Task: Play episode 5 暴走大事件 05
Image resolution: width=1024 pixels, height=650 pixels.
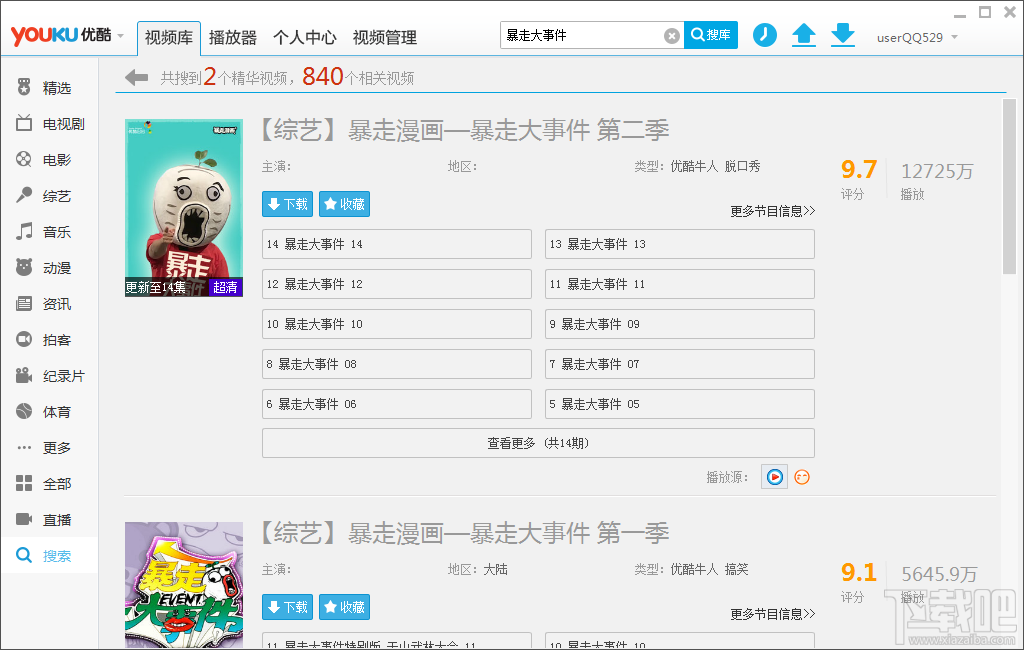Action: click(x=680, y=404)
